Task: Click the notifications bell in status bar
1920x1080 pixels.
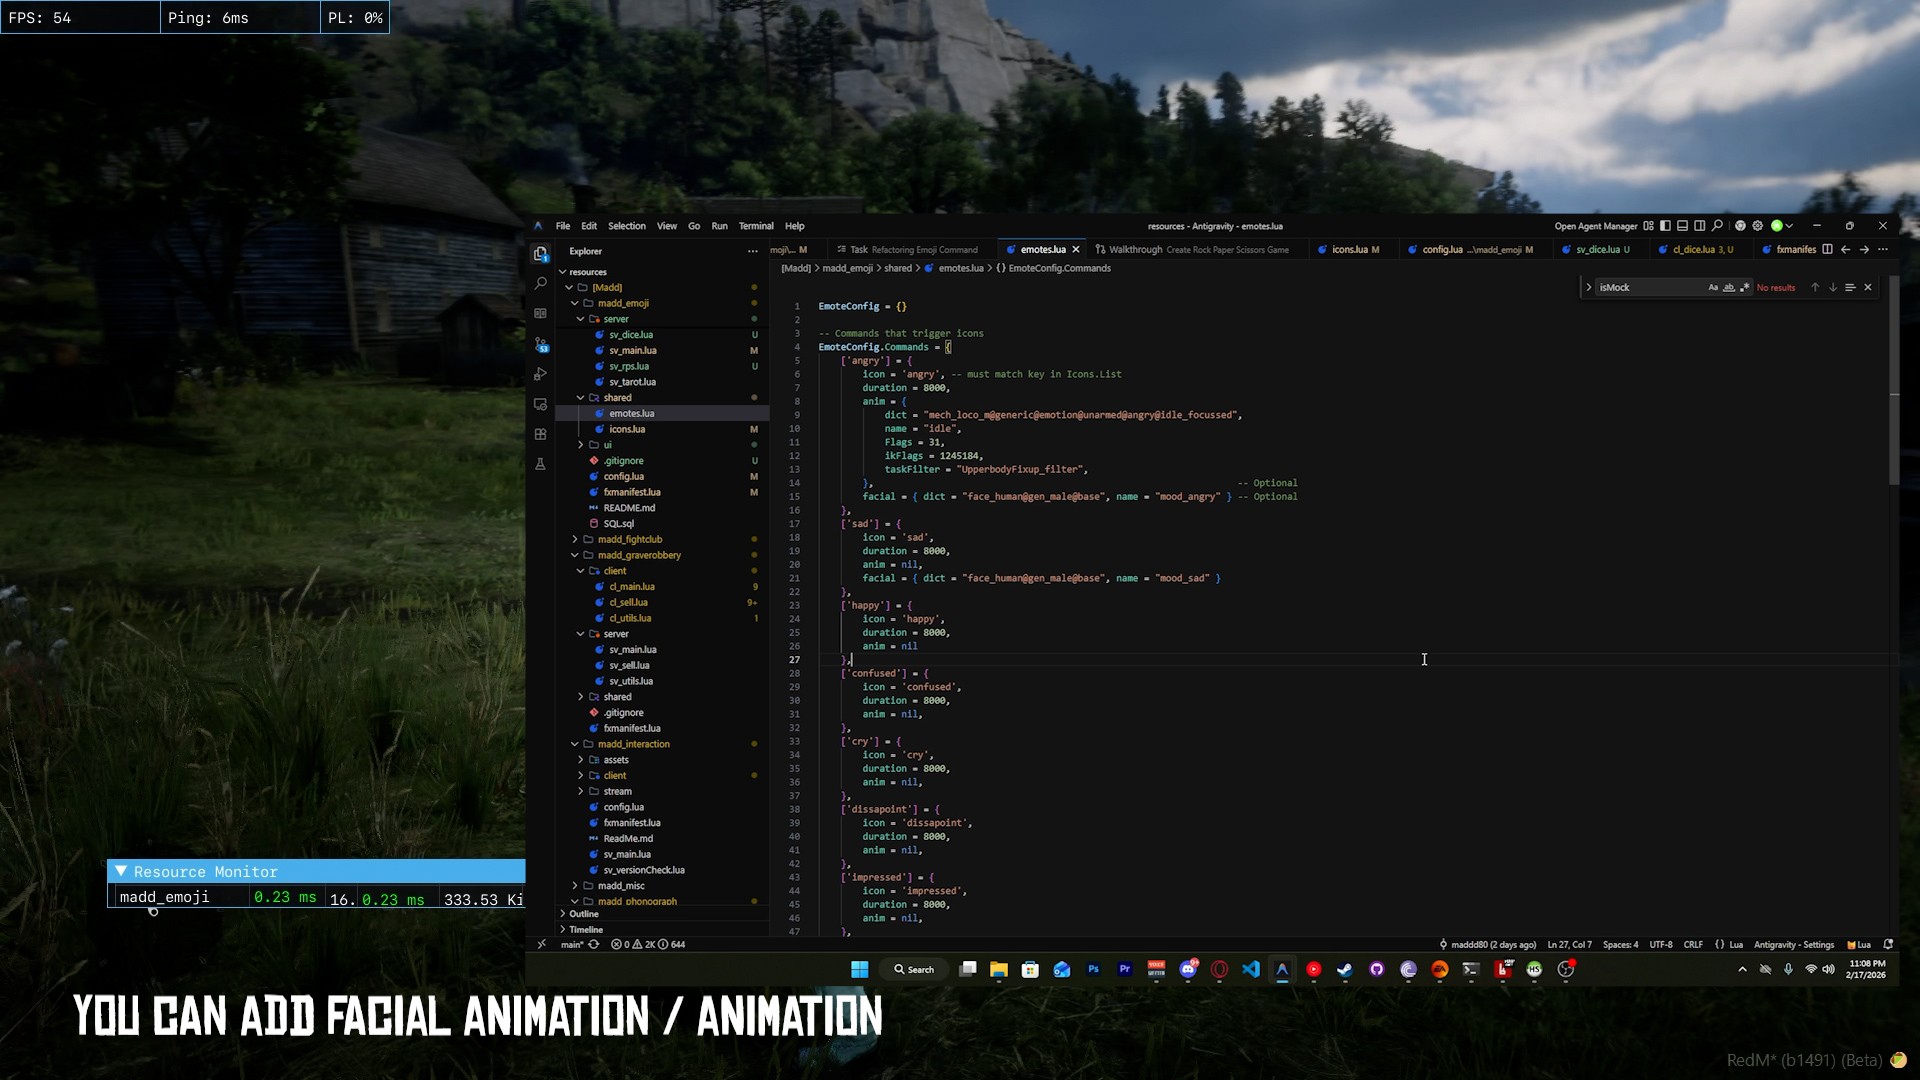Action: coord(1888,945)
